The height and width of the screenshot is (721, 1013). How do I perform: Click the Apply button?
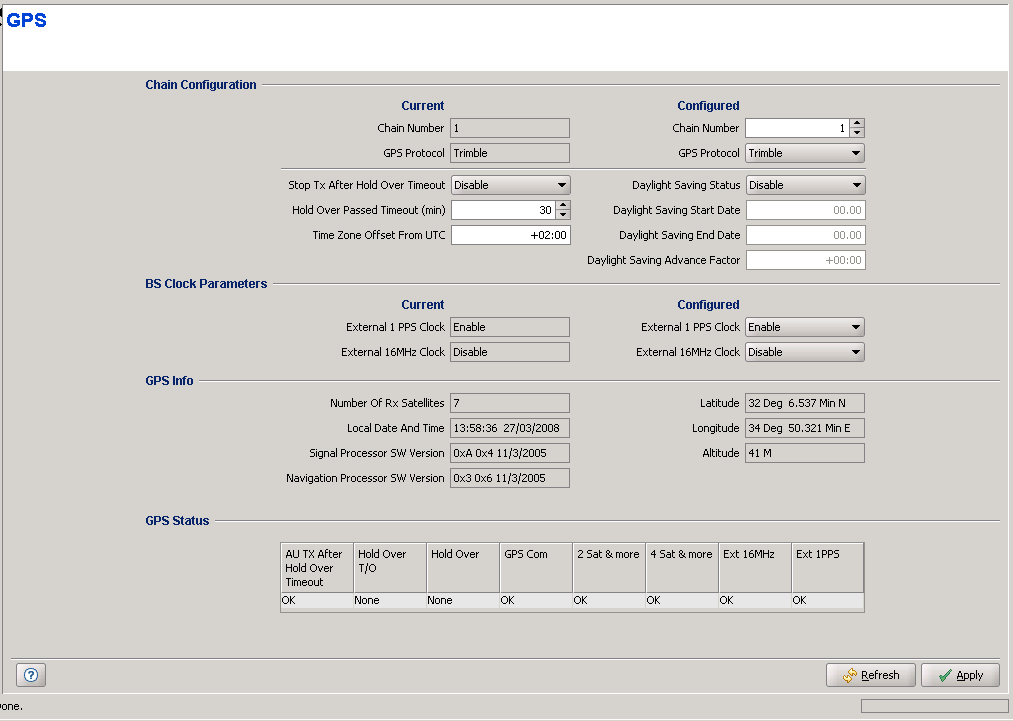point(959,675)
